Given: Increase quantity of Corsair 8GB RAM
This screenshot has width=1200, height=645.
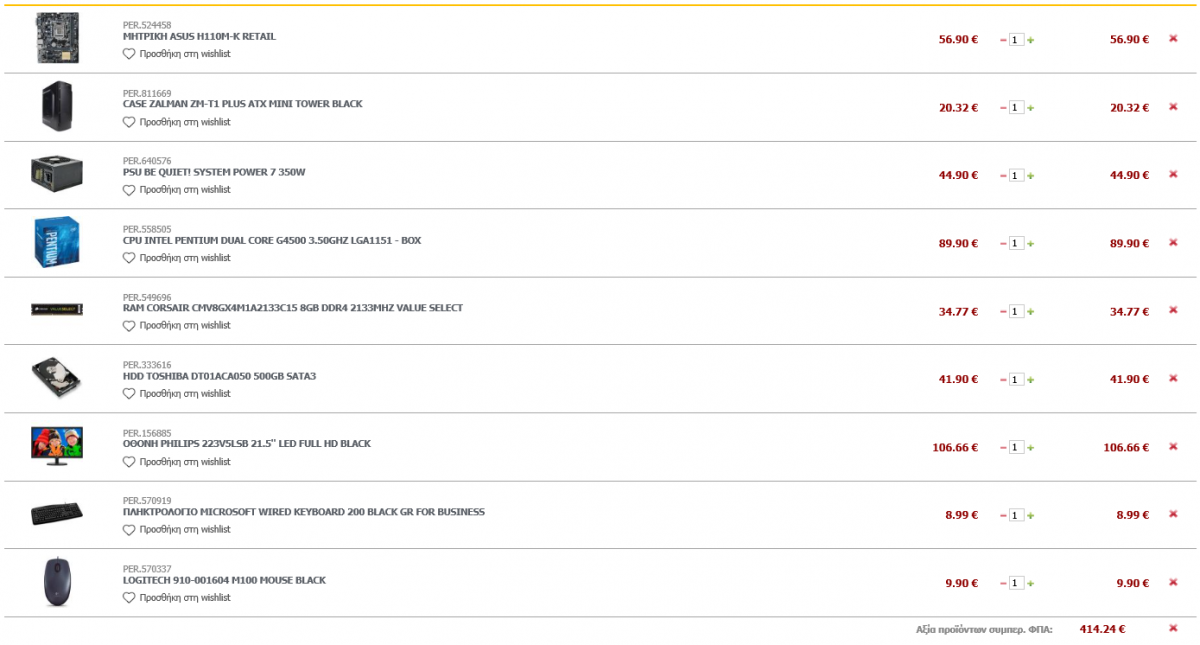Looking at the screenshot, I should coord(1031,312).
